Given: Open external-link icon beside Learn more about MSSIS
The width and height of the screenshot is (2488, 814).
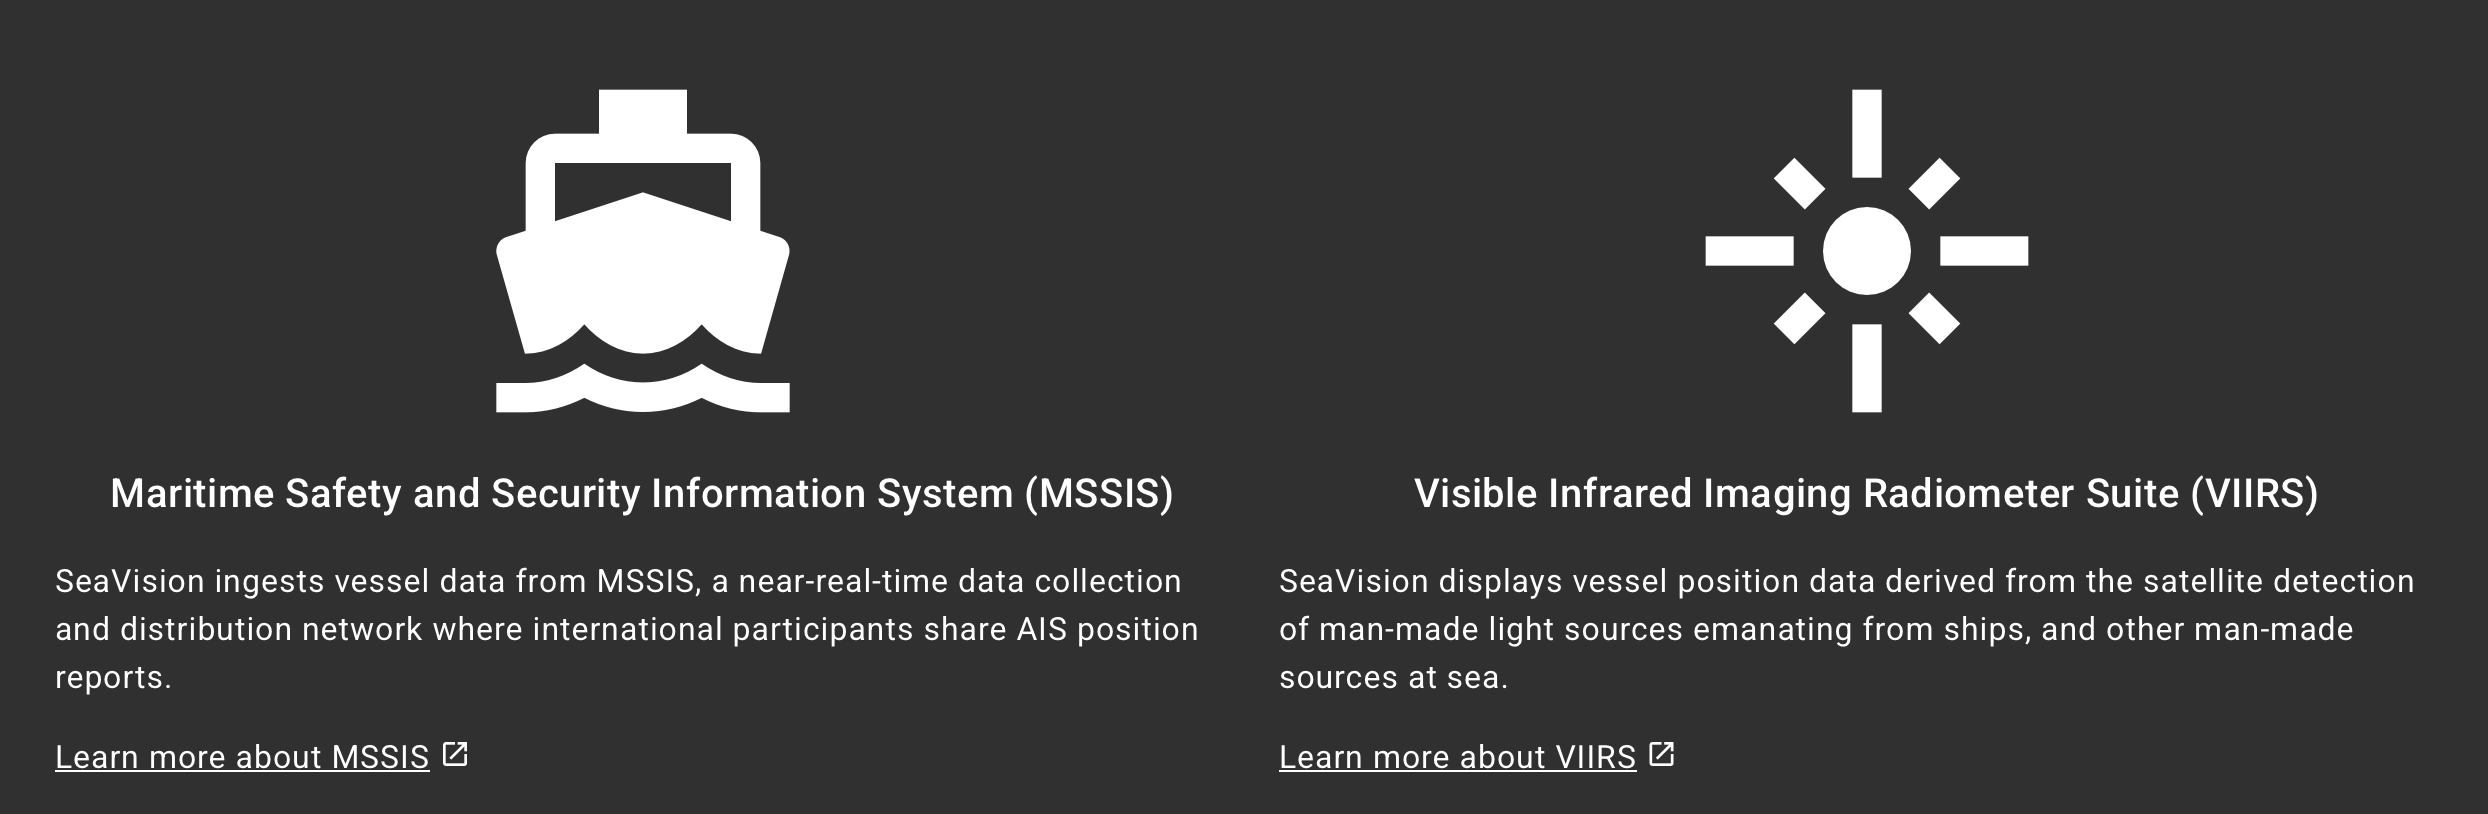Looking at the screenshot, I should tap(455, 754).
